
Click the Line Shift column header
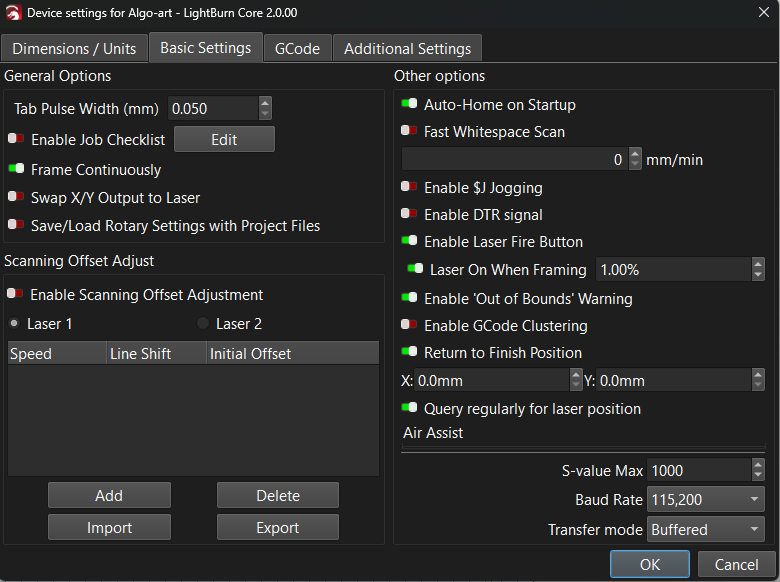pyautogui.click(x=155, y=354)
